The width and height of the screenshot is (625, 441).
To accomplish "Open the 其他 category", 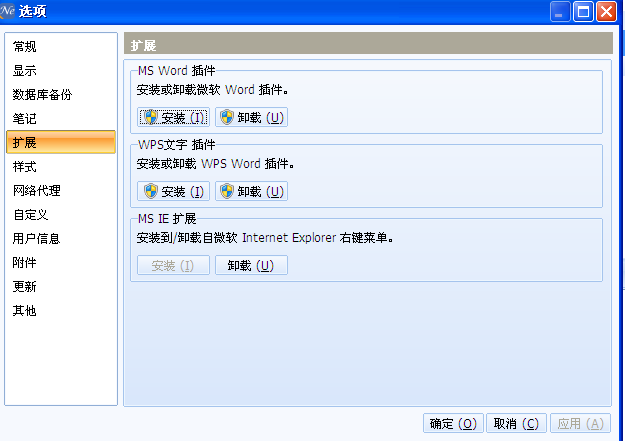I will [x=25, y=311].
